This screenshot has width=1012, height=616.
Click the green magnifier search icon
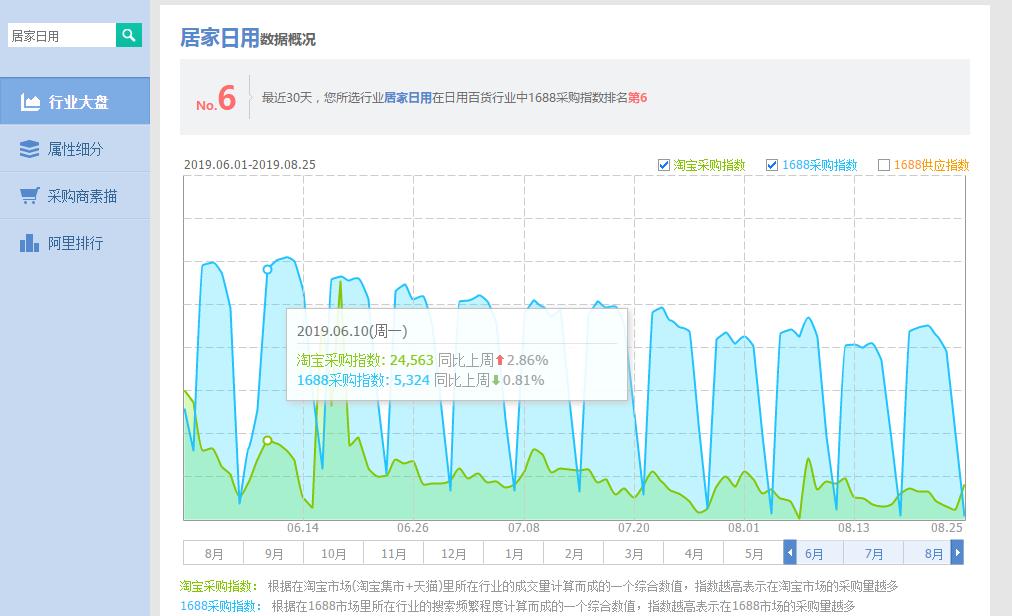pos(128,34)
